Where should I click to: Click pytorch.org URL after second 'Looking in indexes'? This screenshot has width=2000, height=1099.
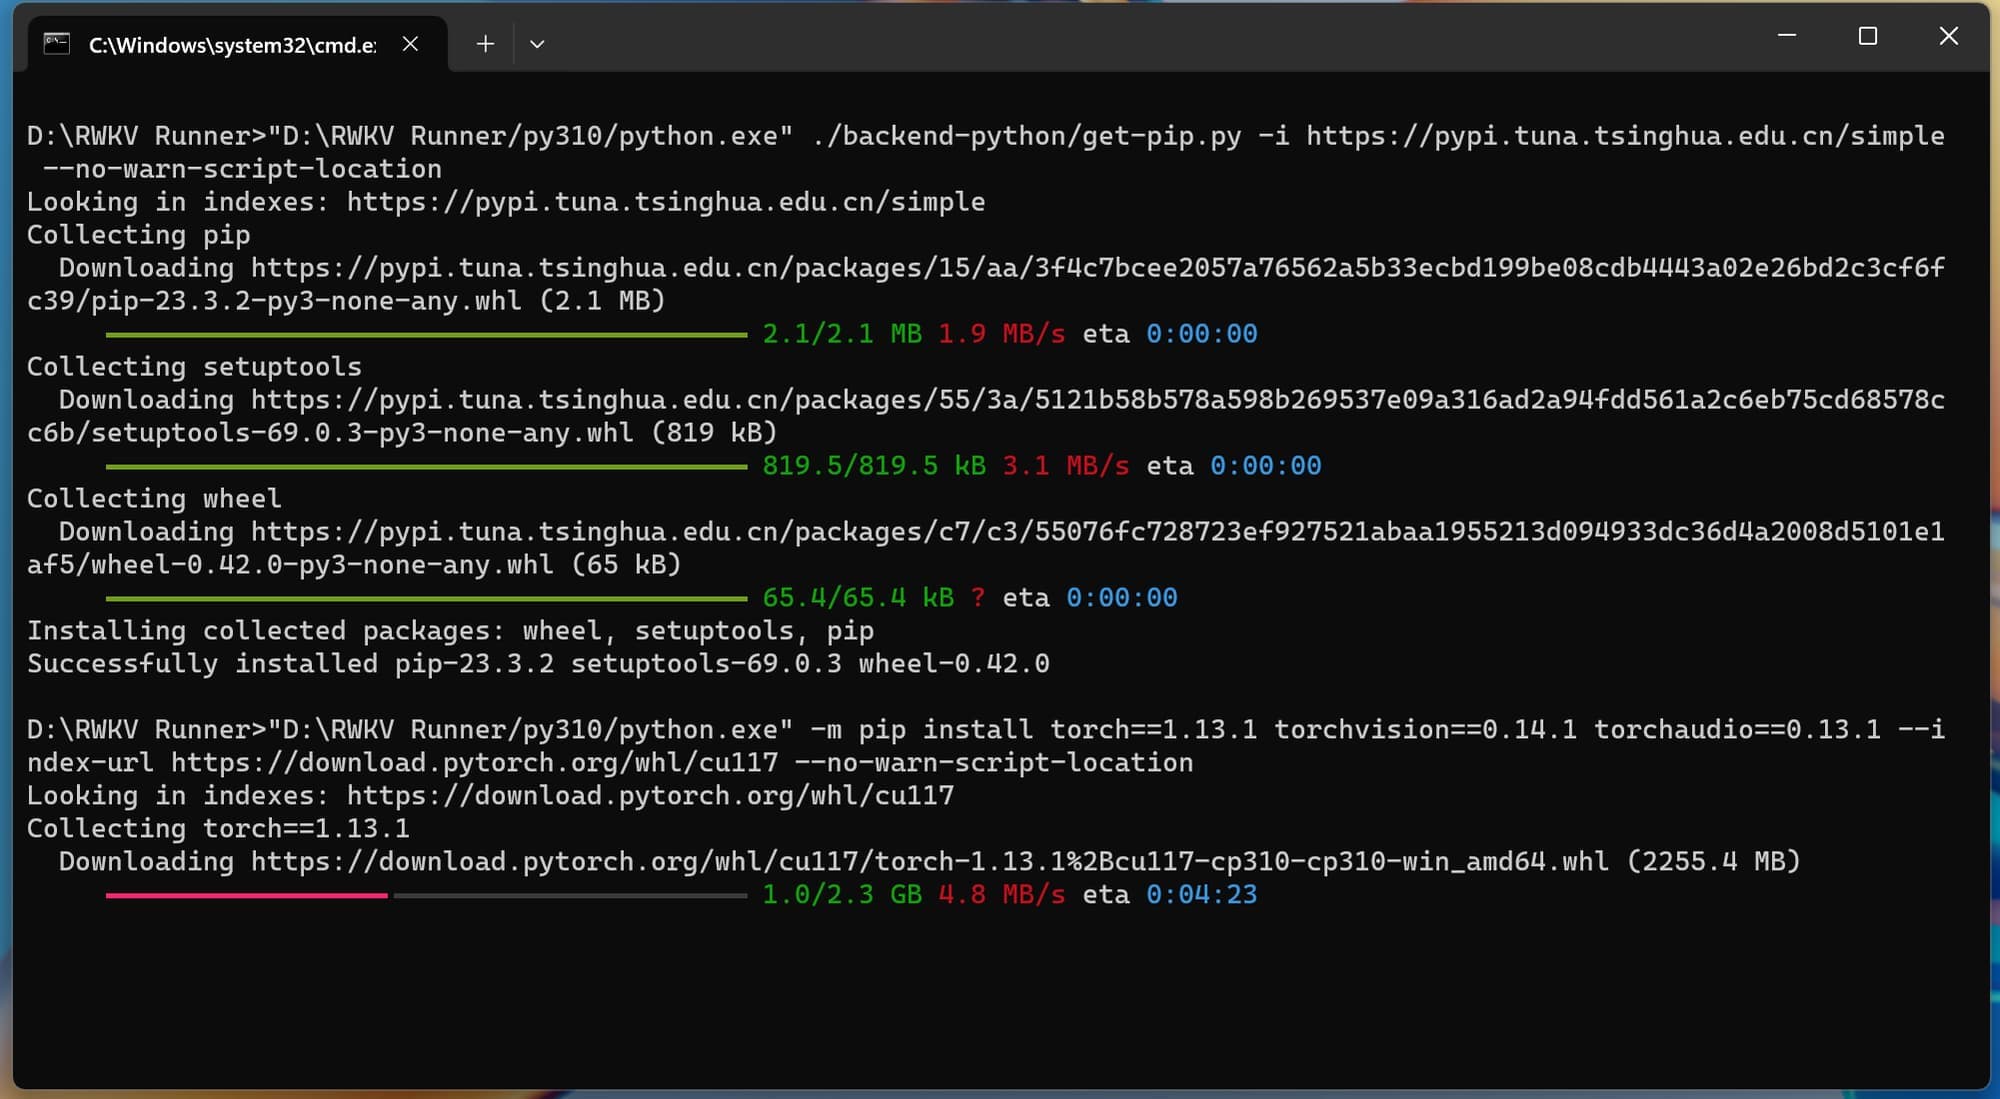pos(650,796)
